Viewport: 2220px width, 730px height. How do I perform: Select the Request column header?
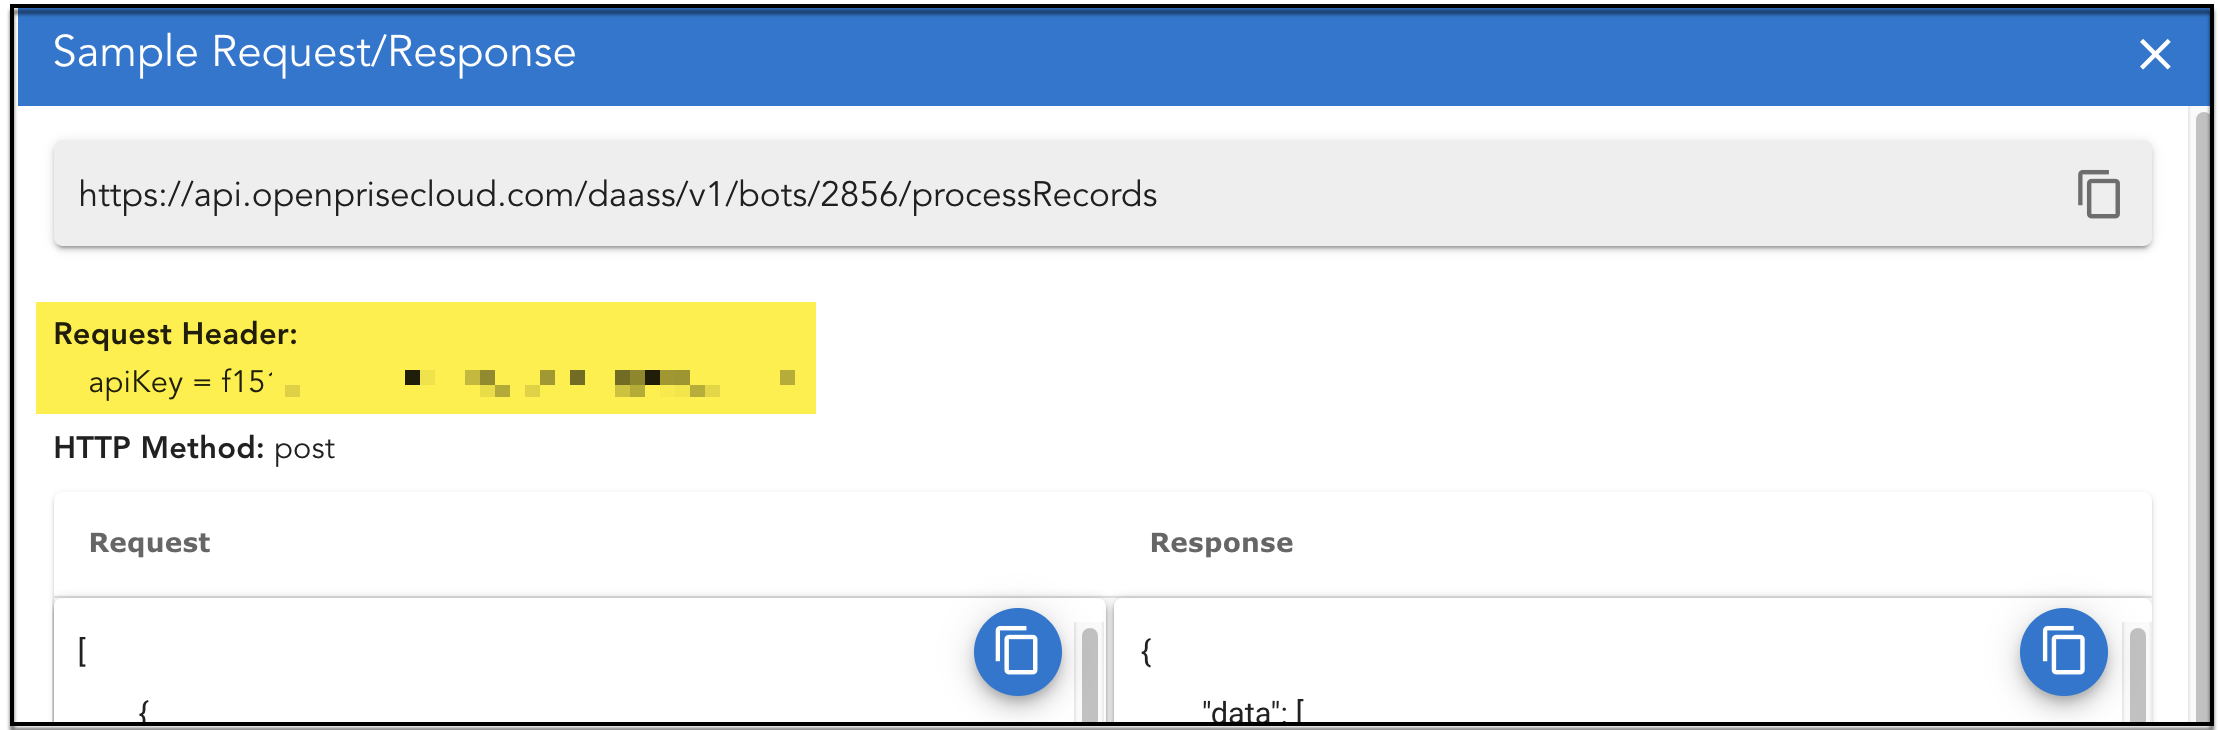tap(150, 542)
